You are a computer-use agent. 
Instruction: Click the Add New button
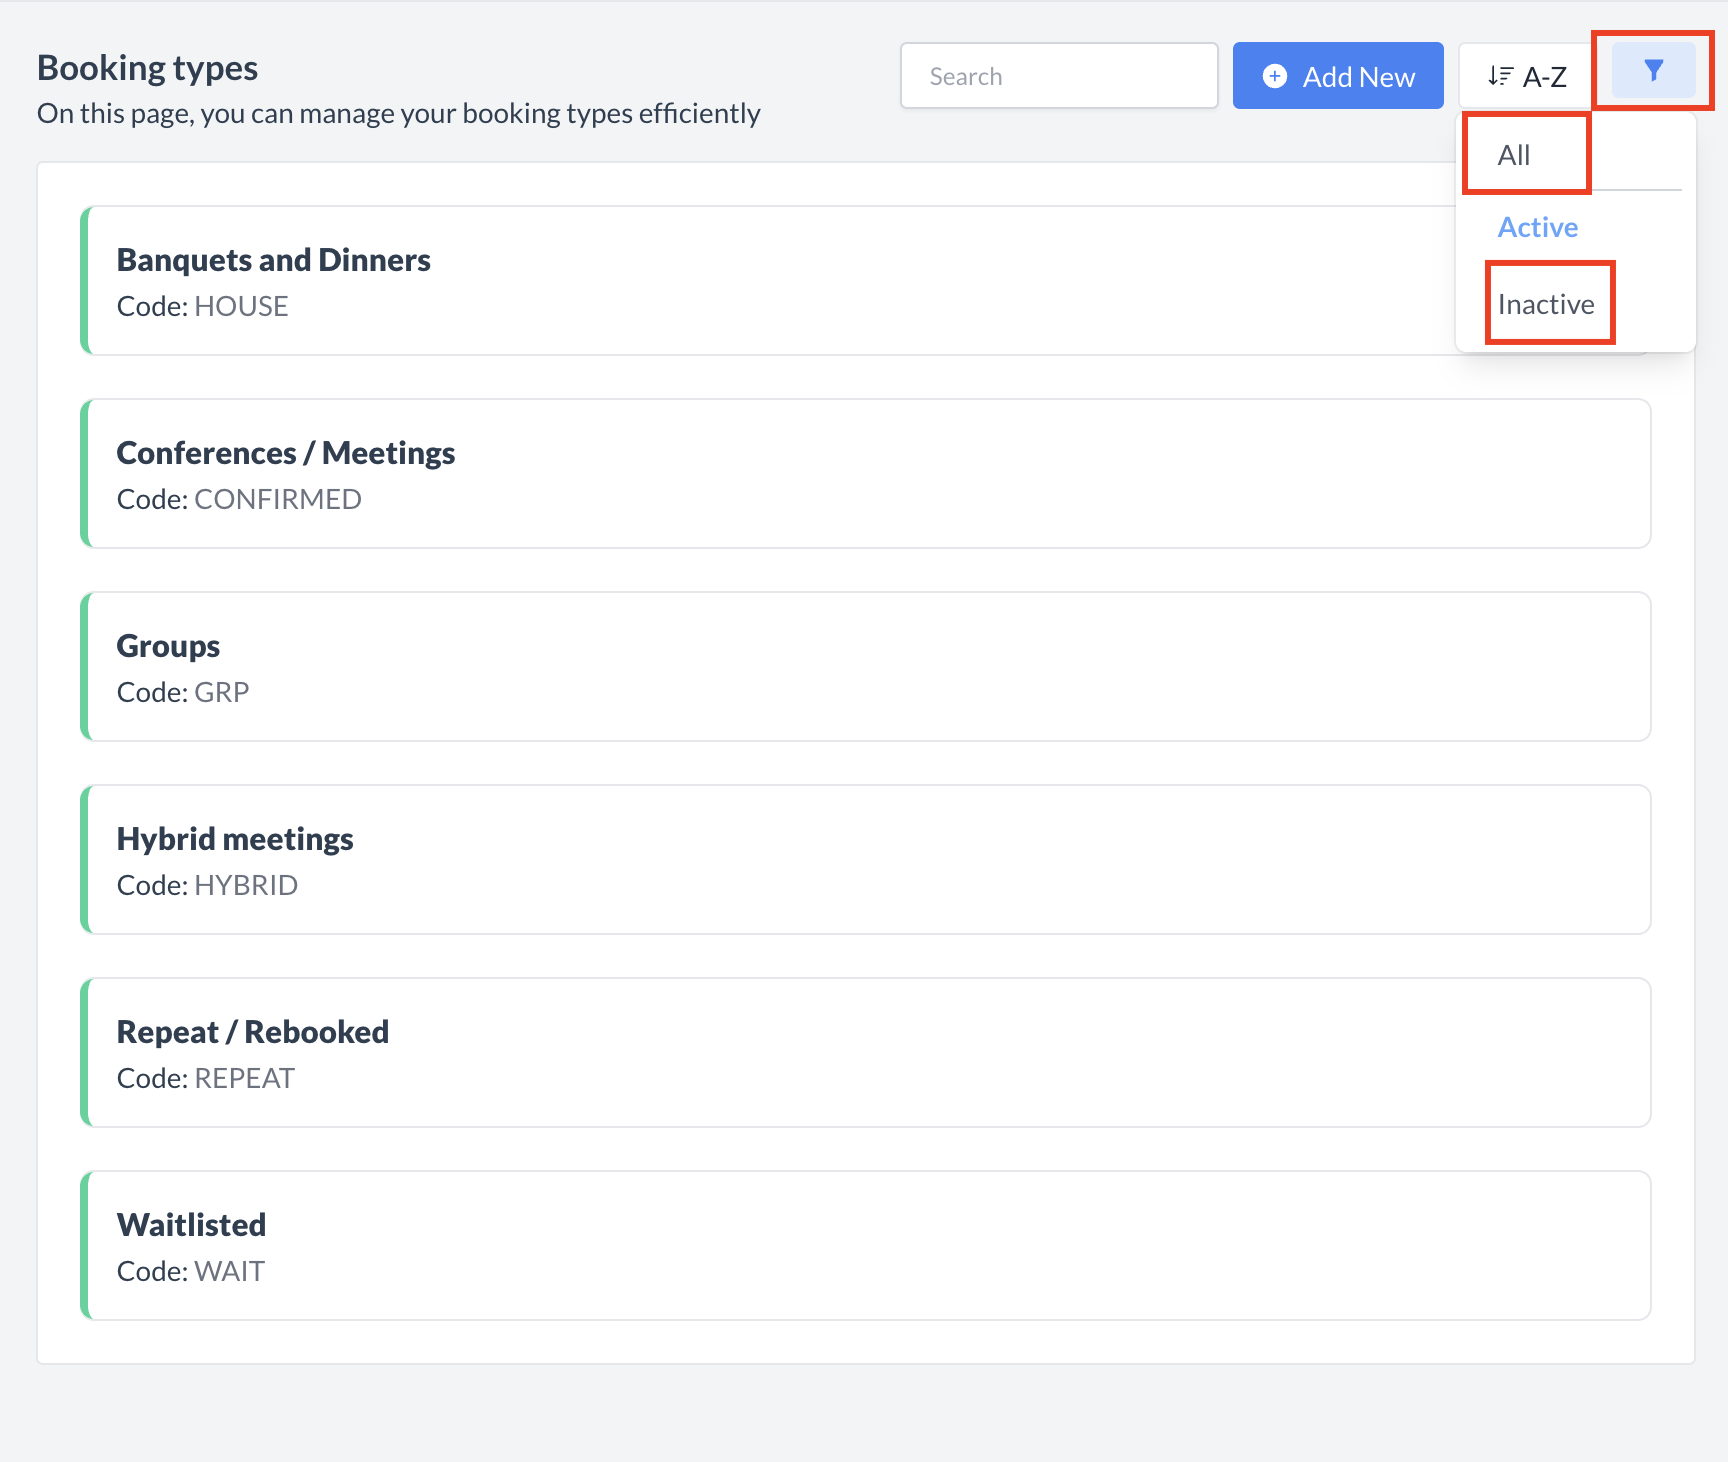[1338, 75]
